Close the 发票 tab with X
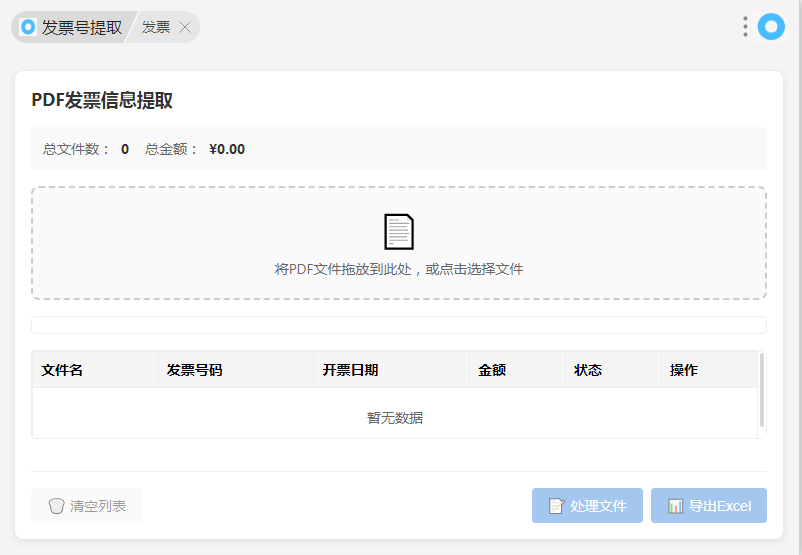Viewport: 802px width, 555px height. (185, 27)
